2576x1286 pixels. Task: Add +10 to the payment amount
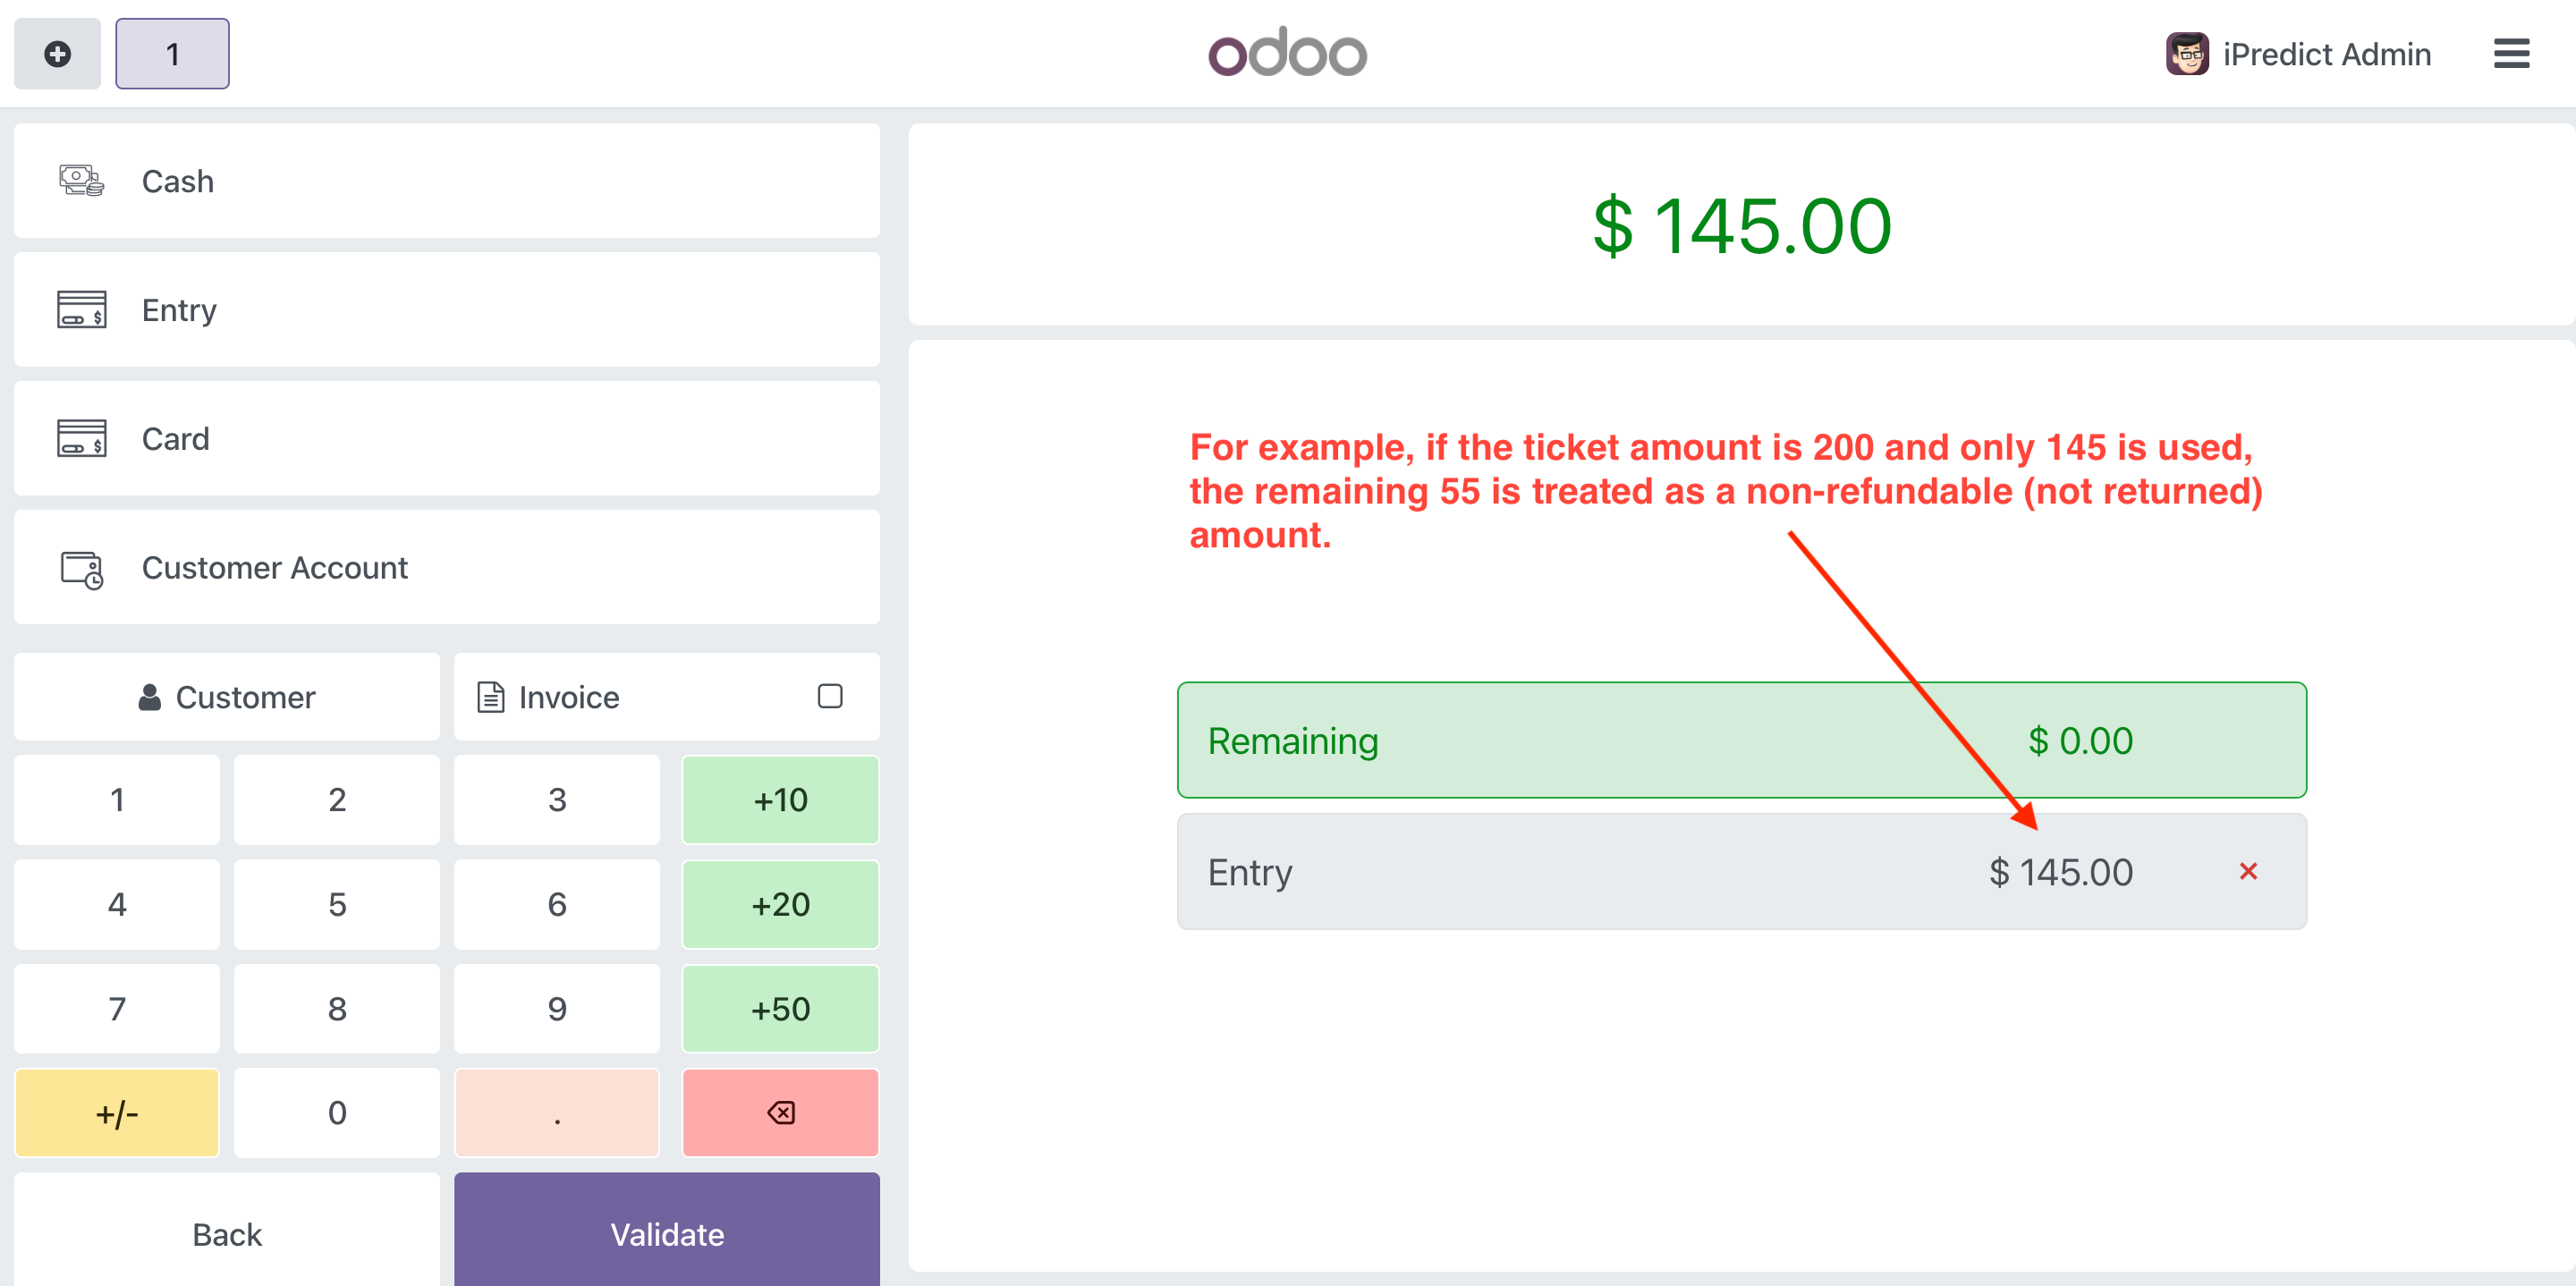click(x=780, y=800)
